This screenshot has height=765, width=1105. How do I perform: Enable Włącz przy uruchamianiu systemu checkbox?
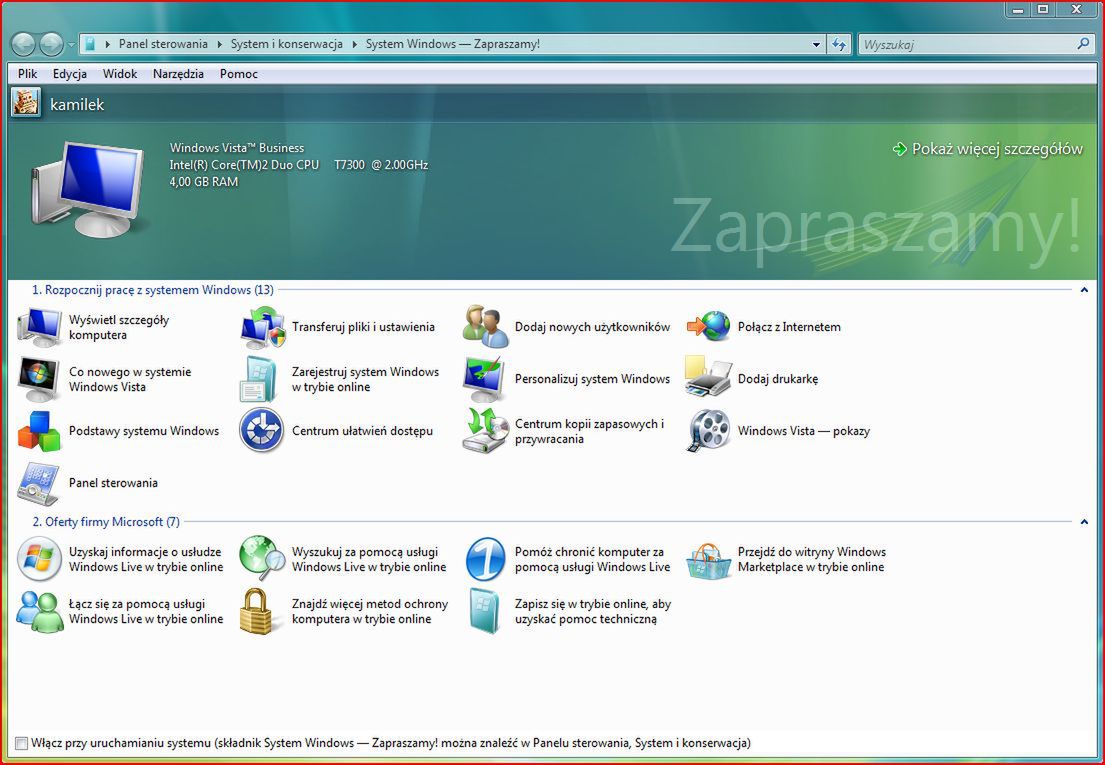coord(21,743)
